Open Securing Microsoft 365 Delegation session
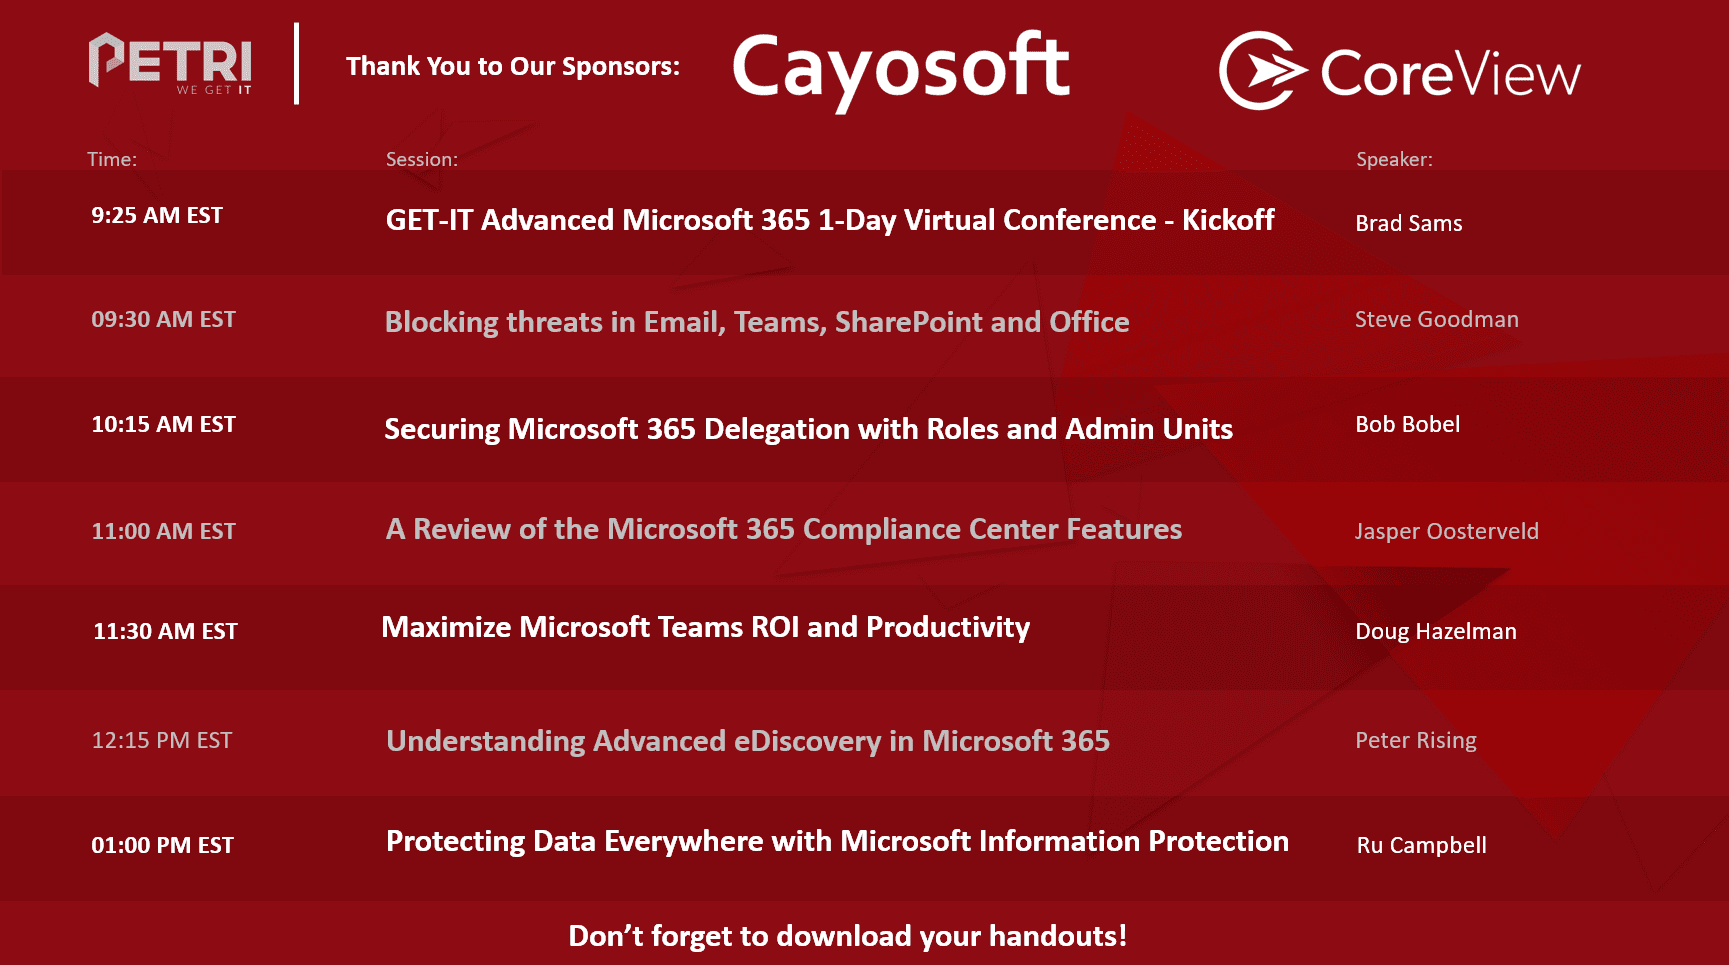The image size is (1729, 965). (x=808, y=429)
